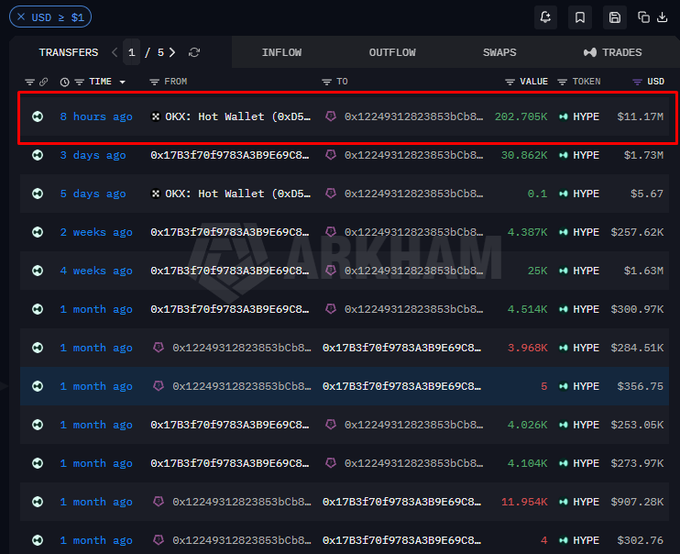Save the filter using the floppy disk icon
The height and width of the screenshot is (554, 680).
coord(615,17)
